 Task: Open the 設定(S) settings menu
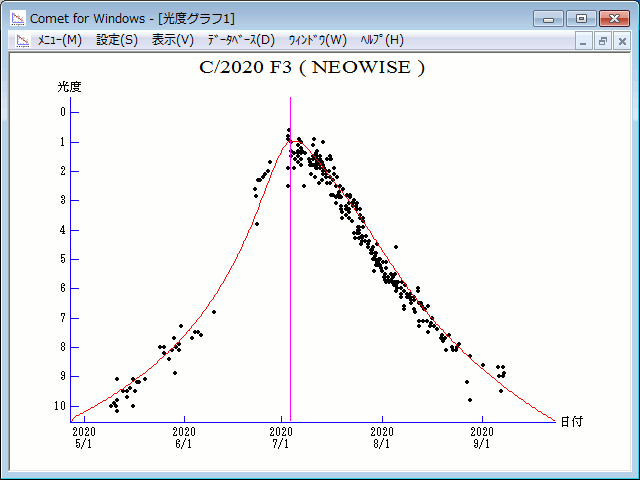(x=117, y=40)
